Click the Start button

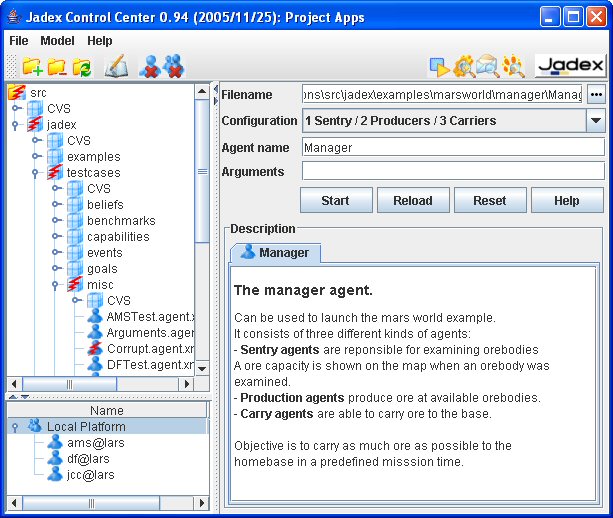336,201
